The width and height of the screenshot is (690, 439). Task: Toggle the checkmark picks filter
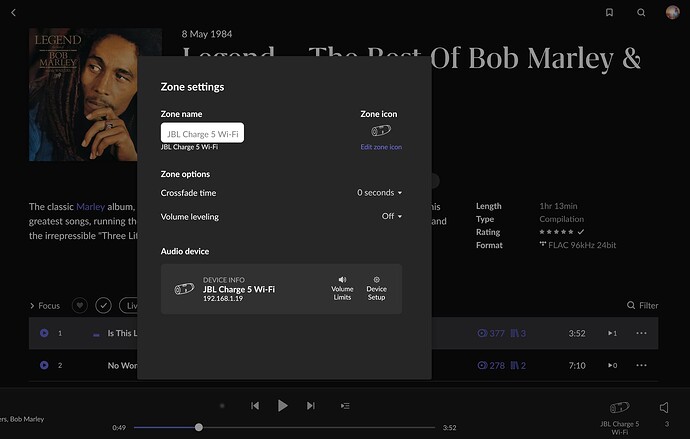pos(103,305)
